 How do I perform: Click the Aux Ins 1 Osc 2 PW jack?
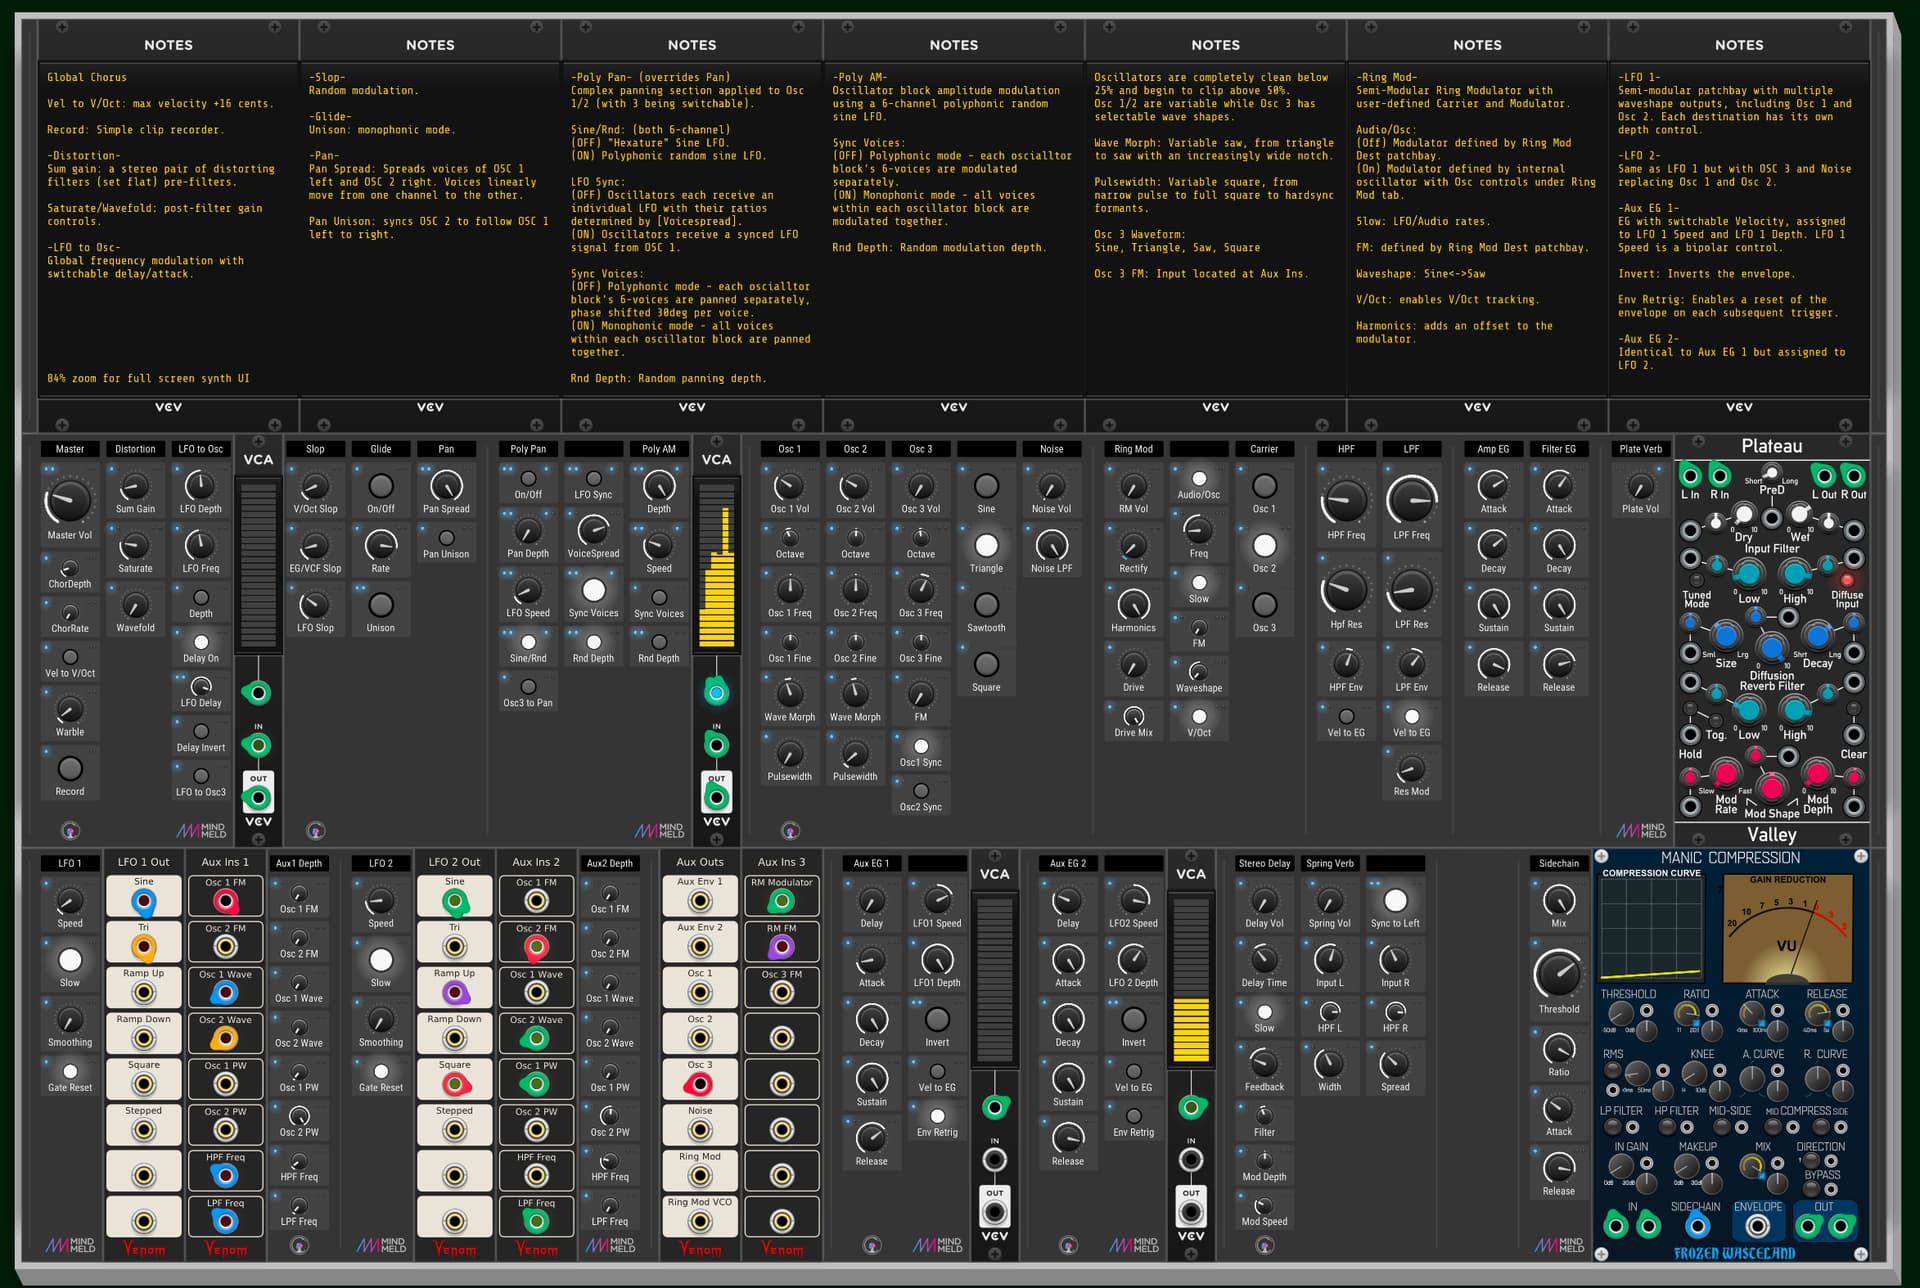tap(226, 1130)
